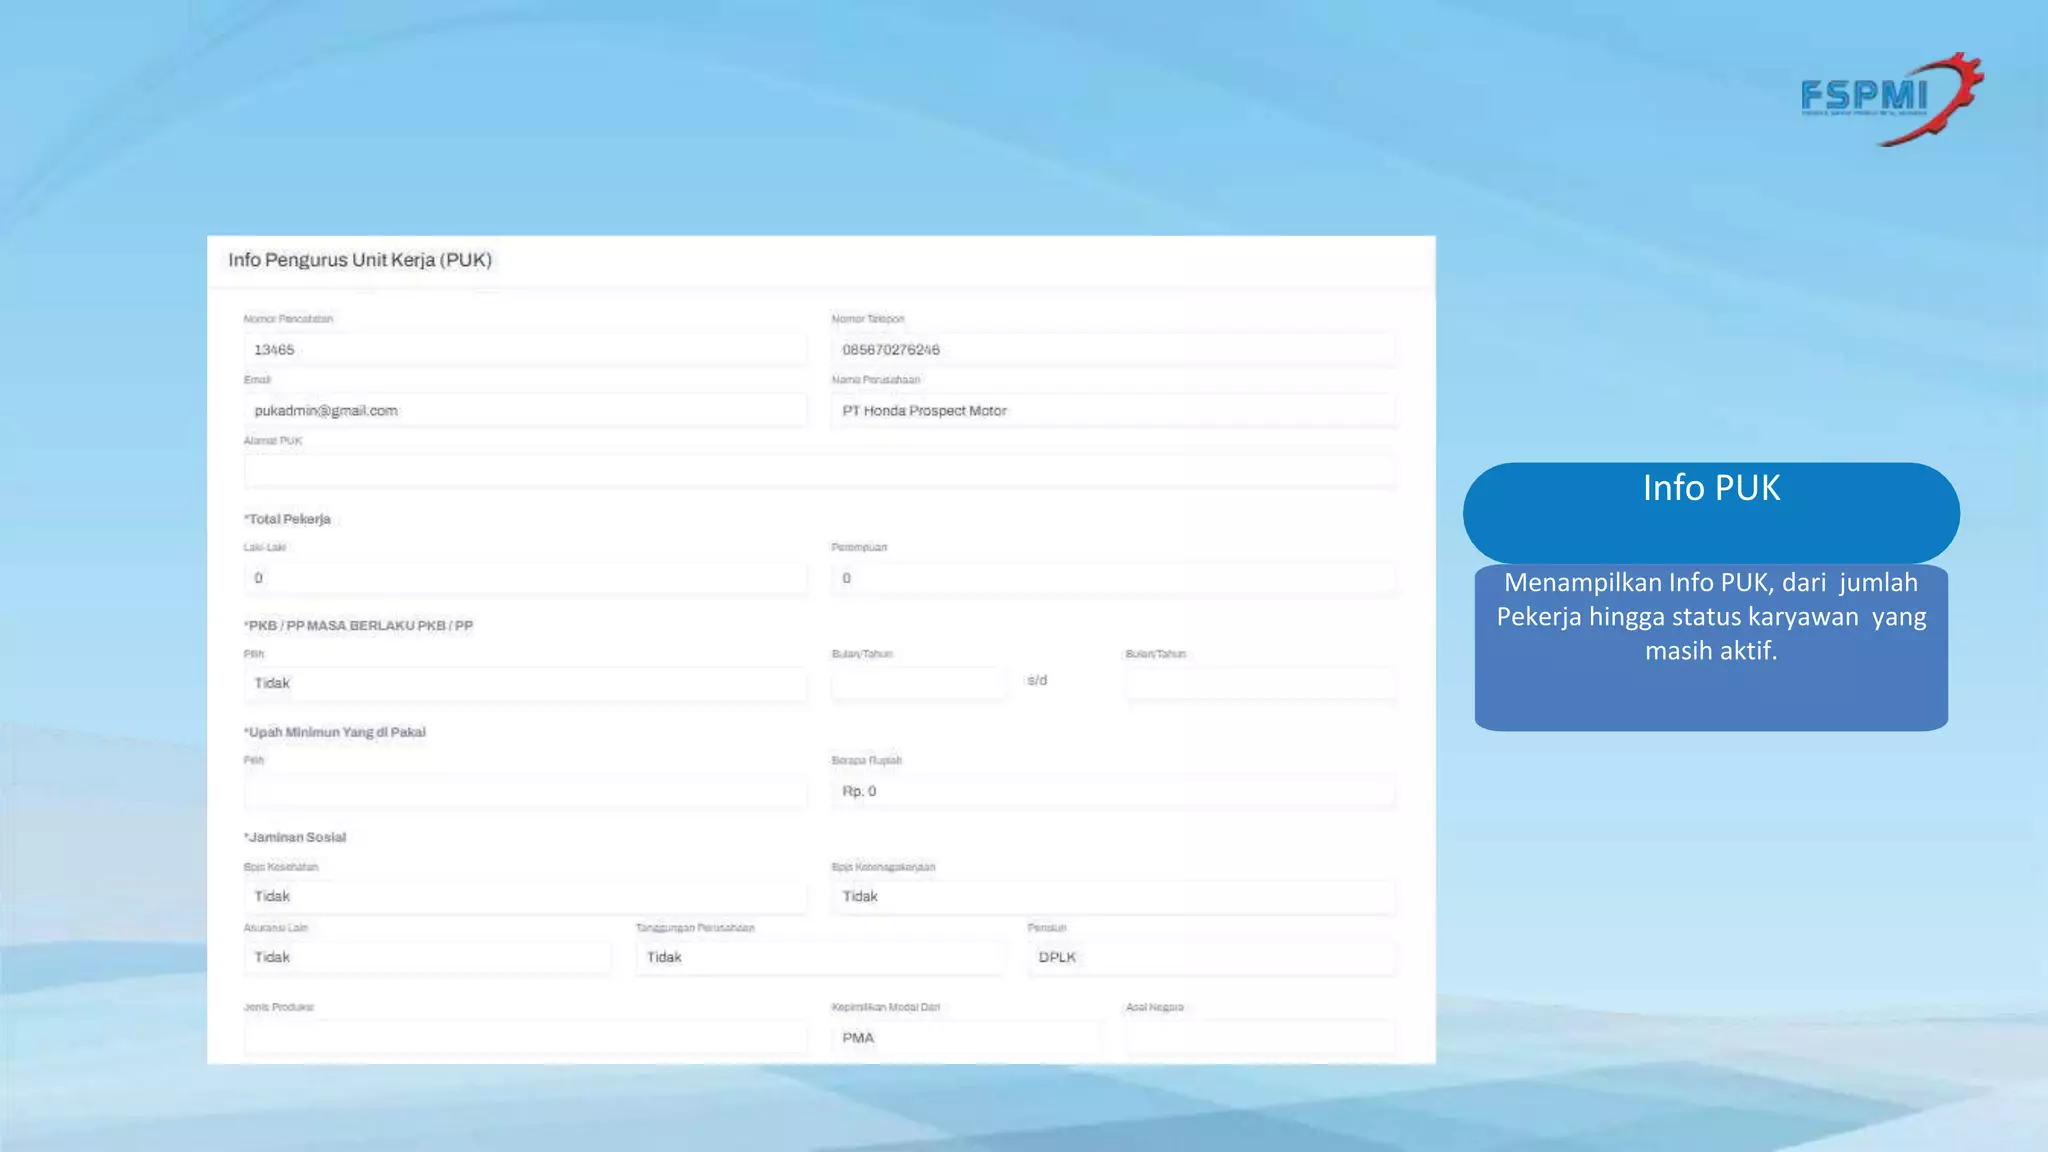
Task: Open the Asuransi Lain dropdown
Action: click(x=426, y=958)
